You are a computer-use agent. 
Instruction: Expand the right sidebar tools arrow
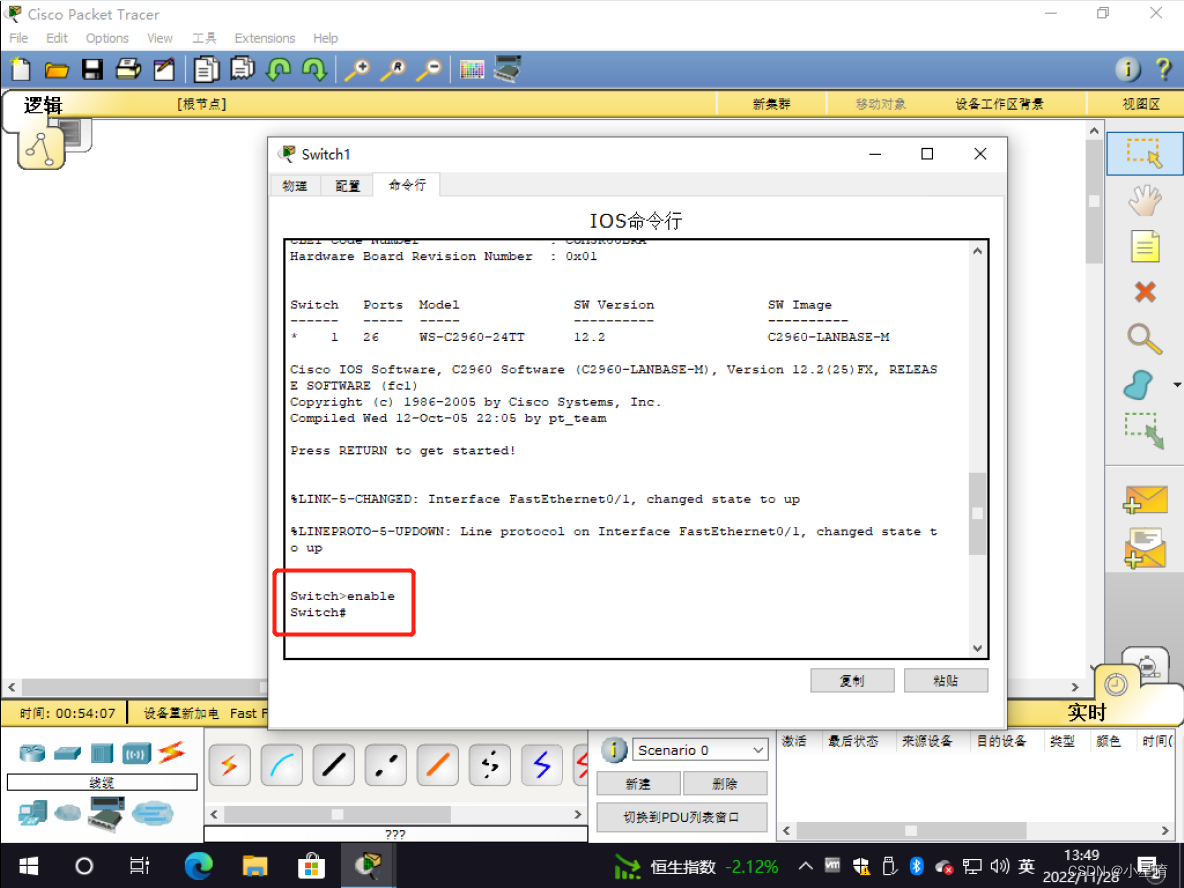[1177, 385]
